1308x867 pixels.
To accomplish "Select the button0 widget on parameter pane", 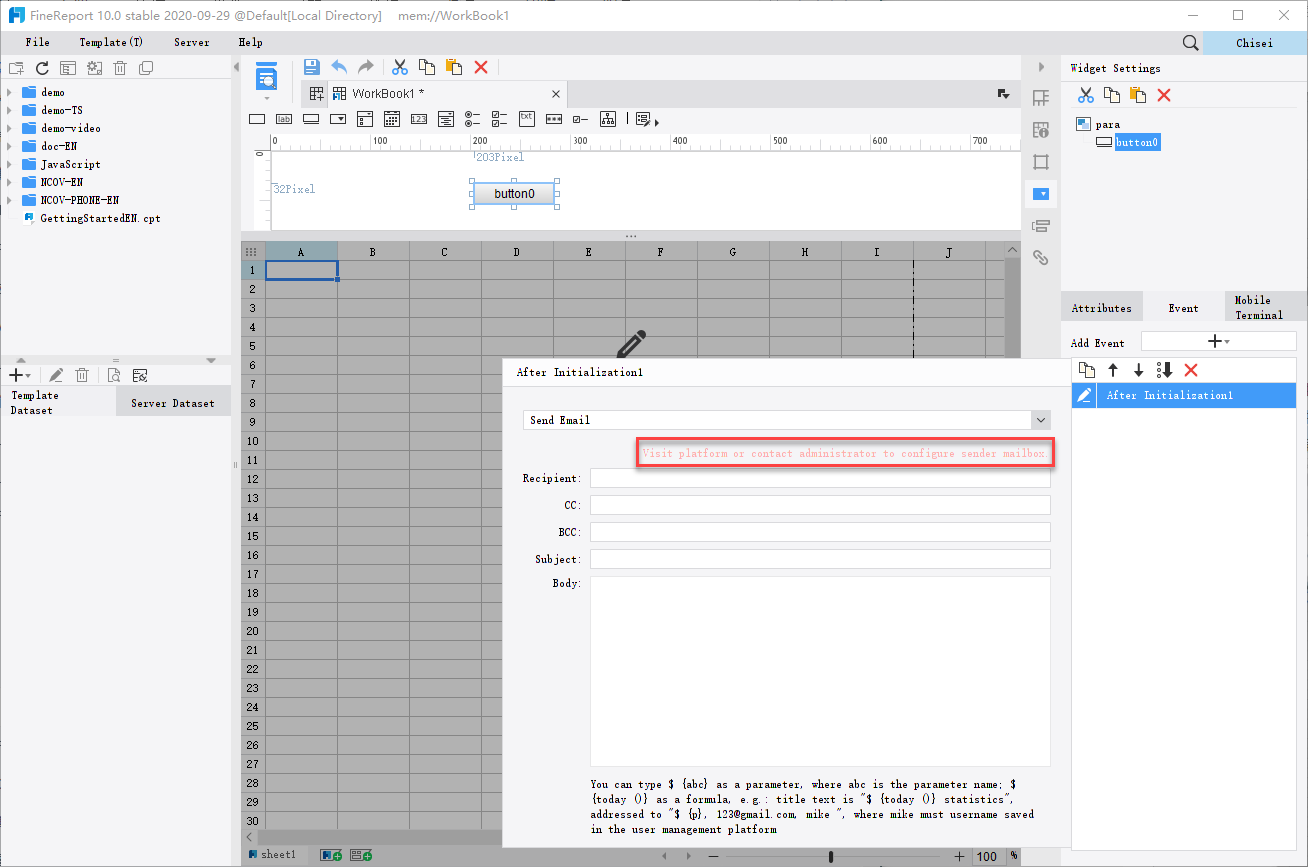I will coord(514,194).
